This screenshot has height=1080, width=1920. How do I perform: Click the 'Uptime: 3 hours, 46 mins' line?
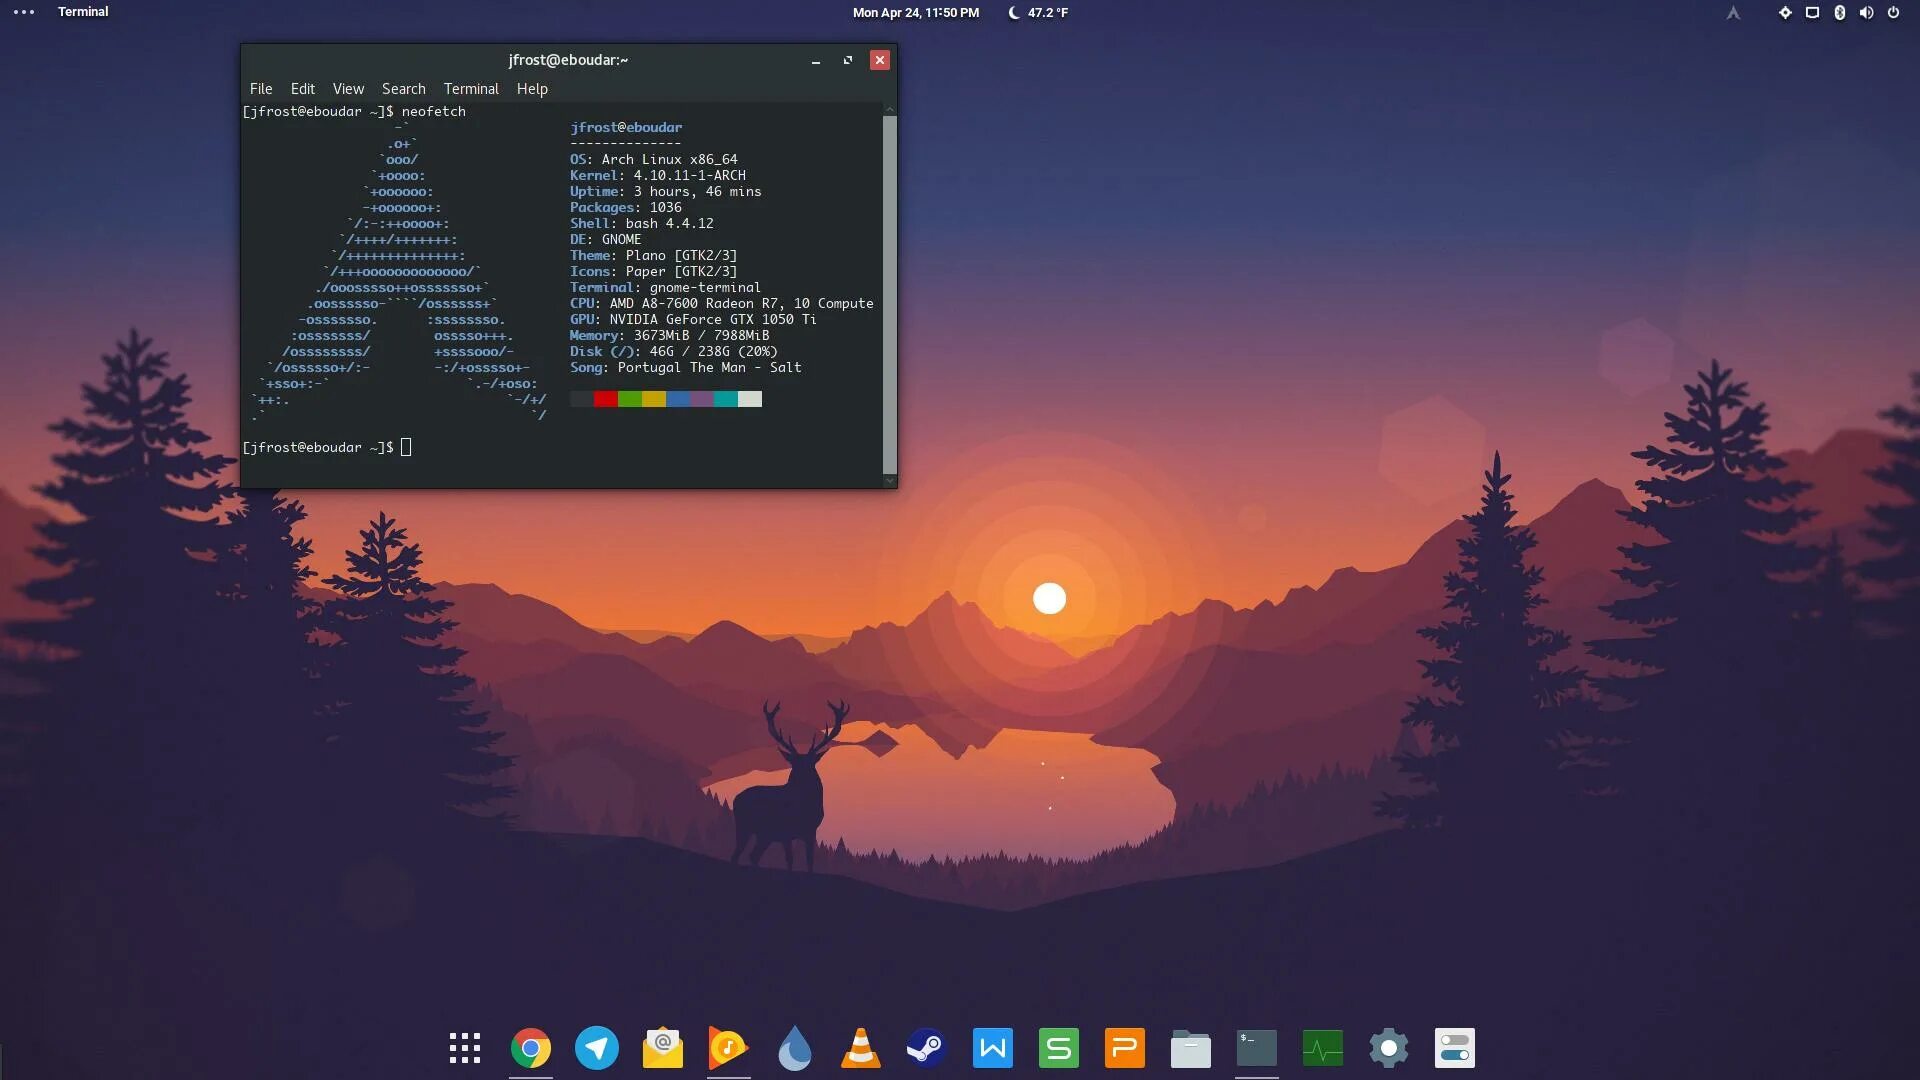[x=666, y=191]
